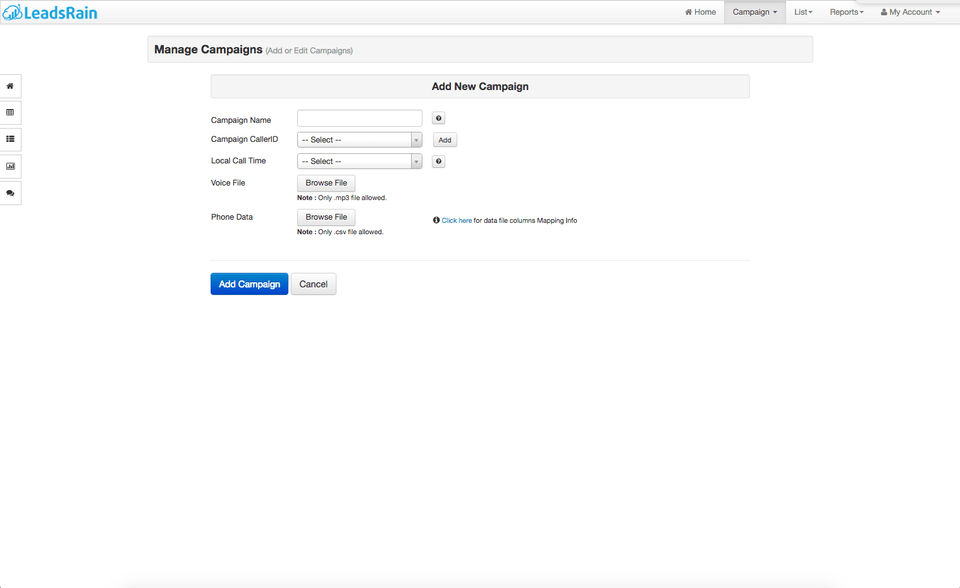Image resolution: width=960 pixels, height=588 pixels.
Task: Click the Local Call Time label
Action: 238,160
